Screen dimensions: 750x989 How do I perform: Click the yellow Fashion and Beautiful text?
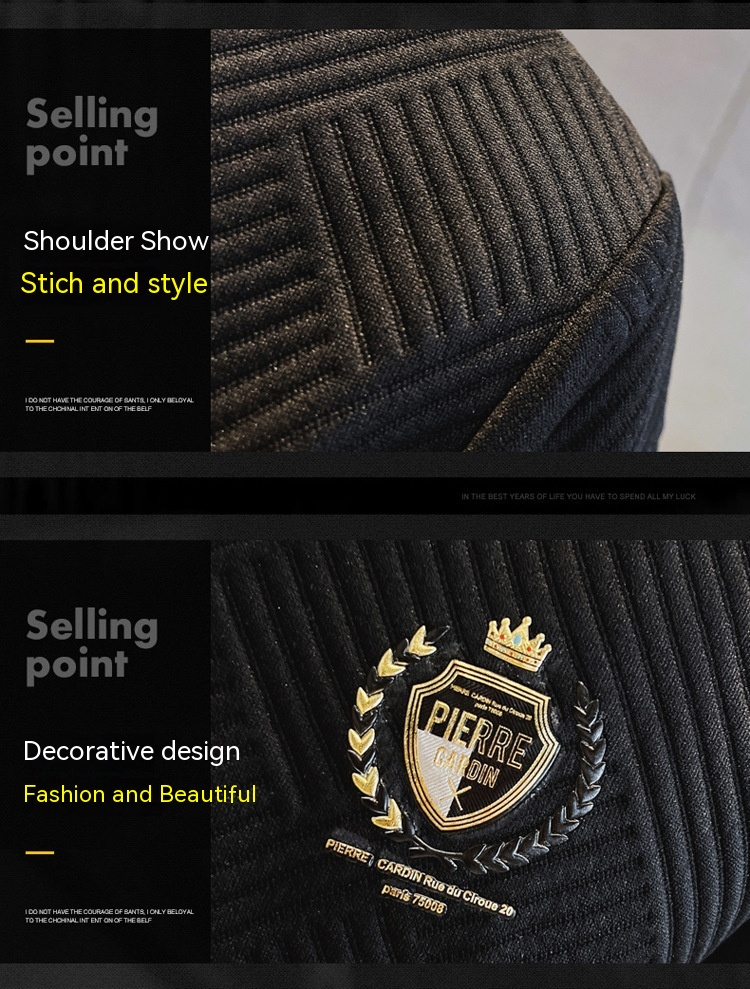point(139,794)
